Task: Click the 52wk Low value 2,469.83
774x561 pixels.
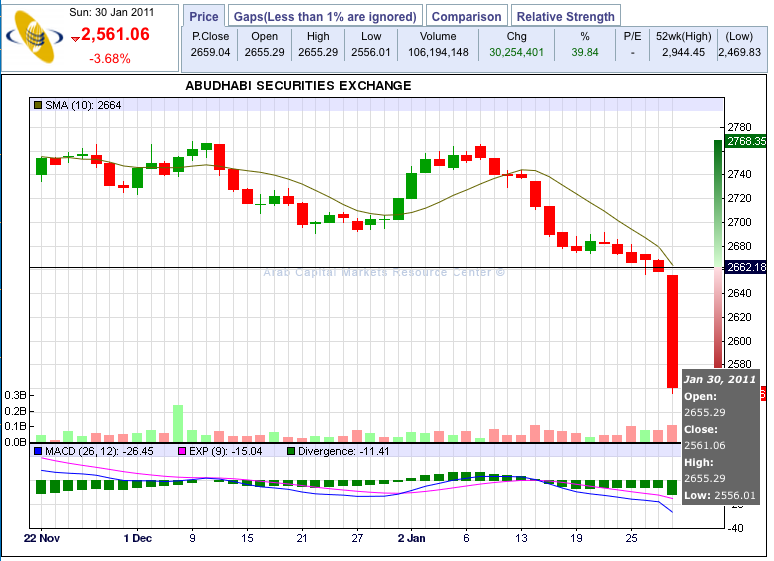Action: coord(740,52)
